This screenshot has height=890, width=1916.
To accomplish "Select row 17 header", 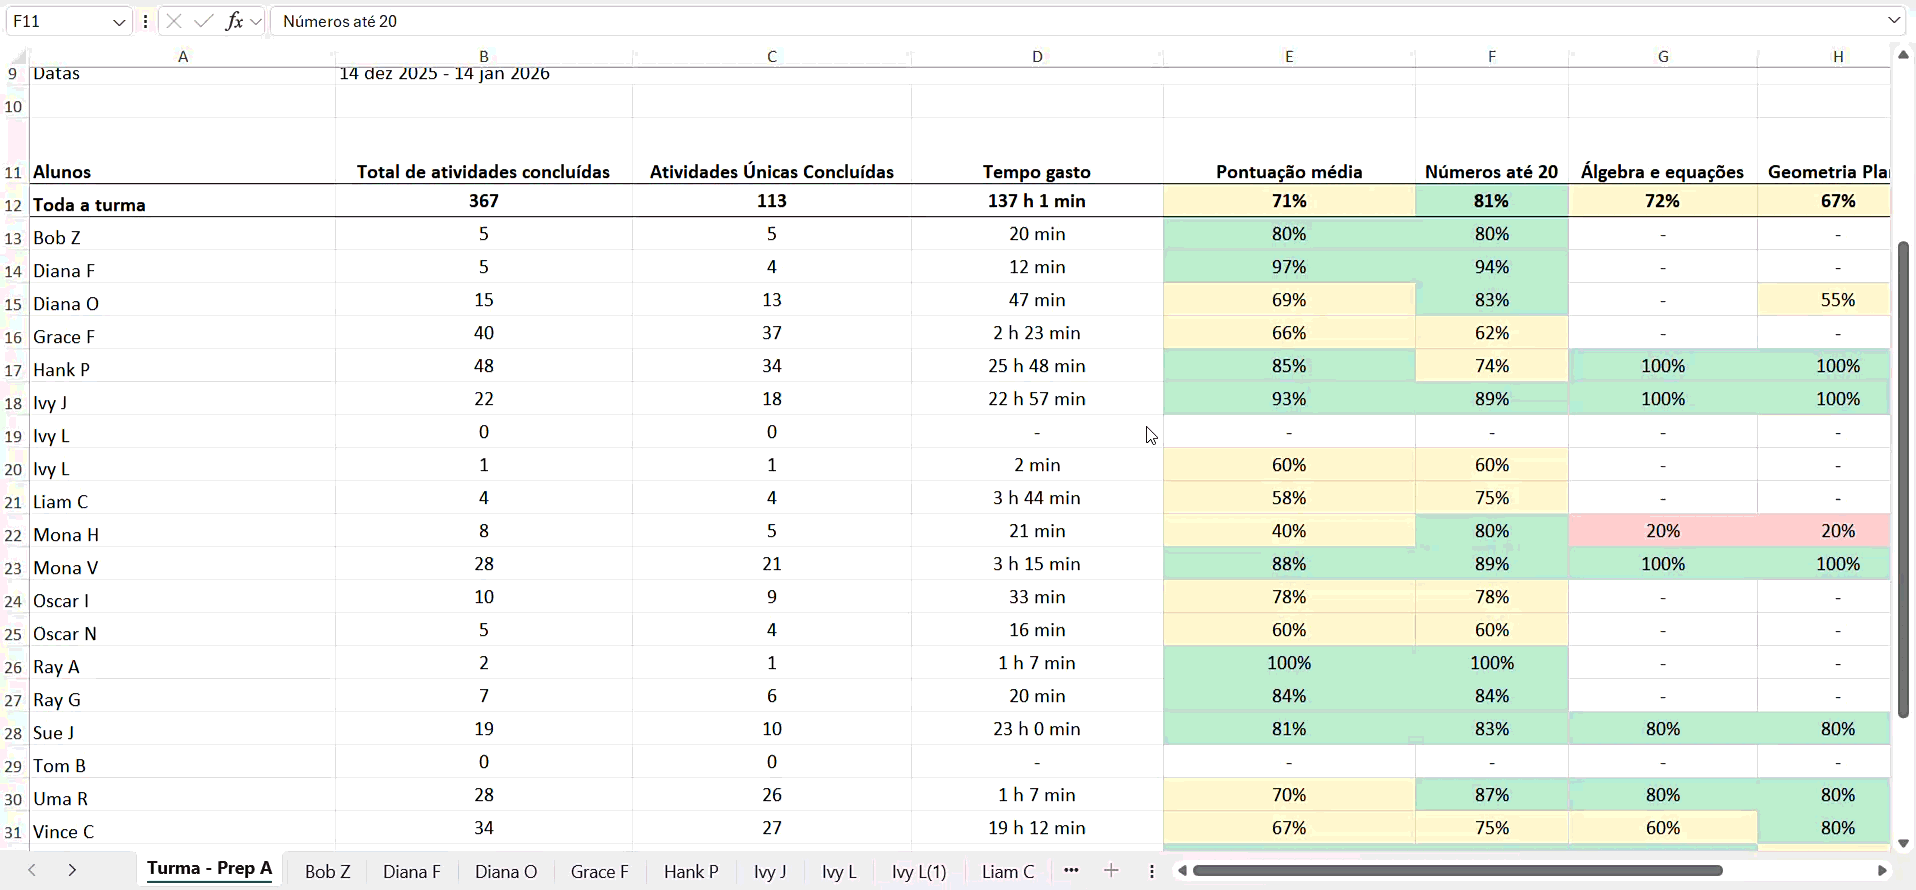I will coord(14,370).
